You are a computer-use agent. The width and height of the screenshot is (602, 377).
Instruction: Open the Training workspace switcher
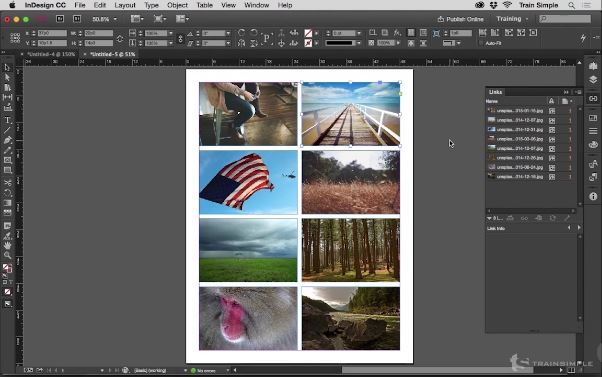click(x=513, y=19)
